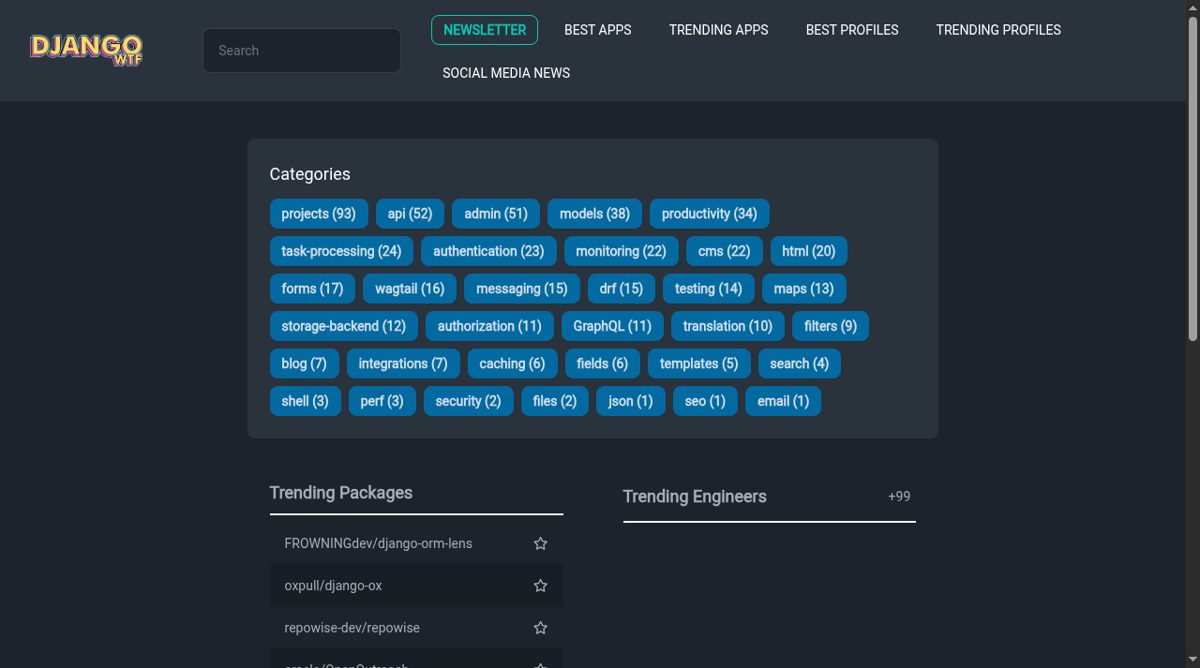The image size is (1200, 668).
Task: Browse the seo (1) category
Action: (706, 401)
